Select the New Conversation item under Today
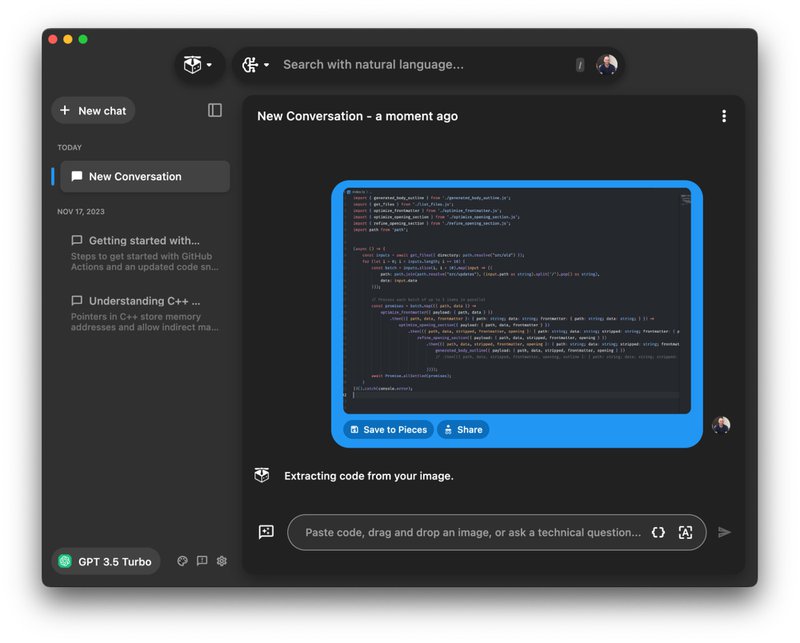Screen dimensions: 800x643 (145, 176)
